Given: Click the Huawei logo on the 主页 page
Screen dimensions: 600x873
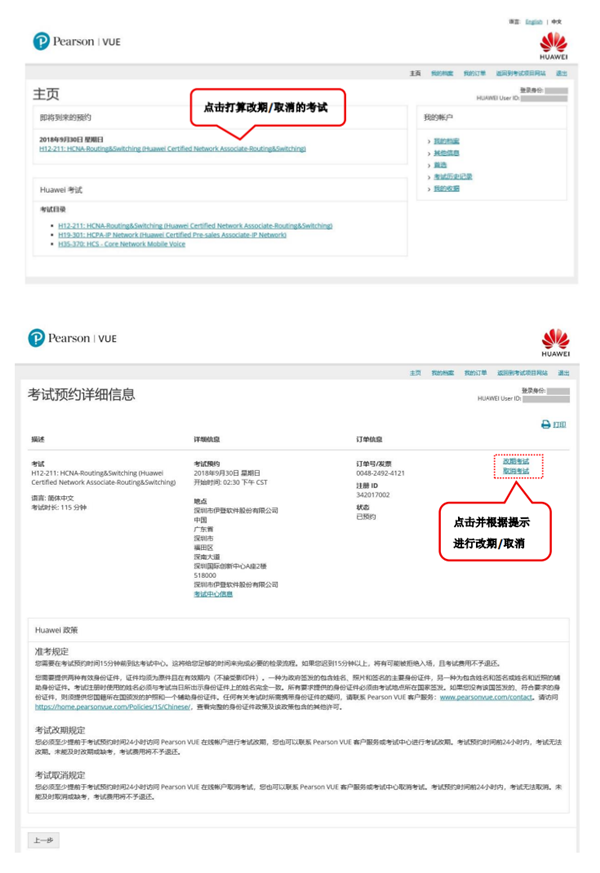Looking at the screenshot, I should pyautogui.click(x=553, y=45).
